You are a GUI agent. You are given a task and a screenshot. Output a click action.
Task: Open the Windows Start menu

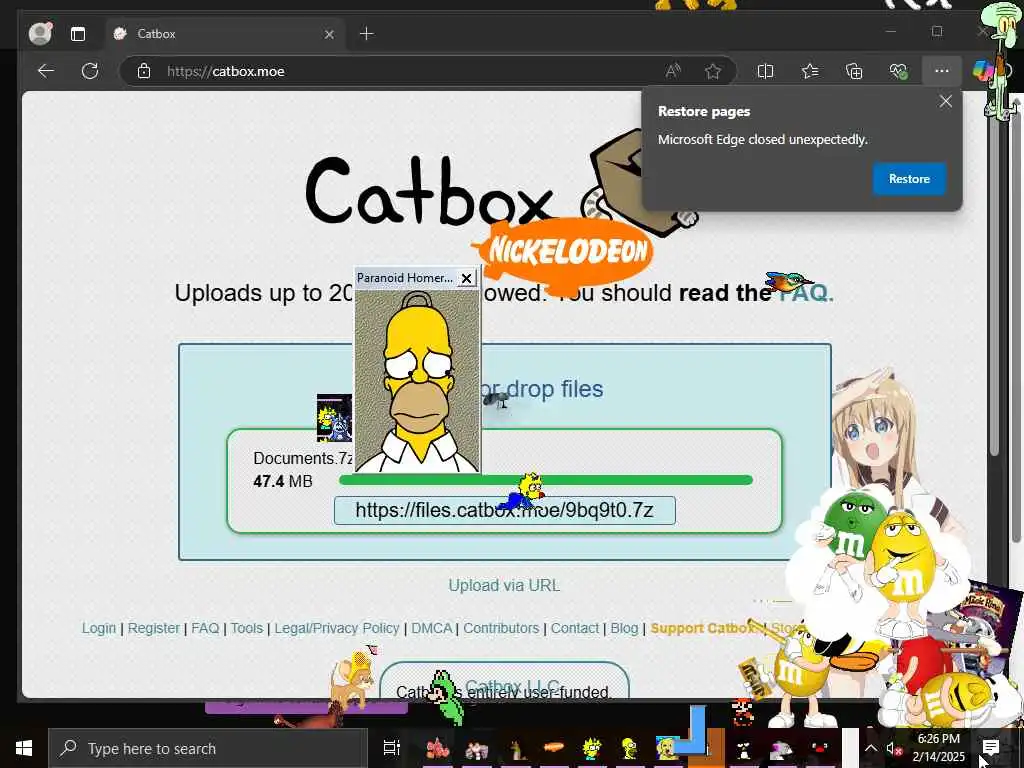coord(24,748)
